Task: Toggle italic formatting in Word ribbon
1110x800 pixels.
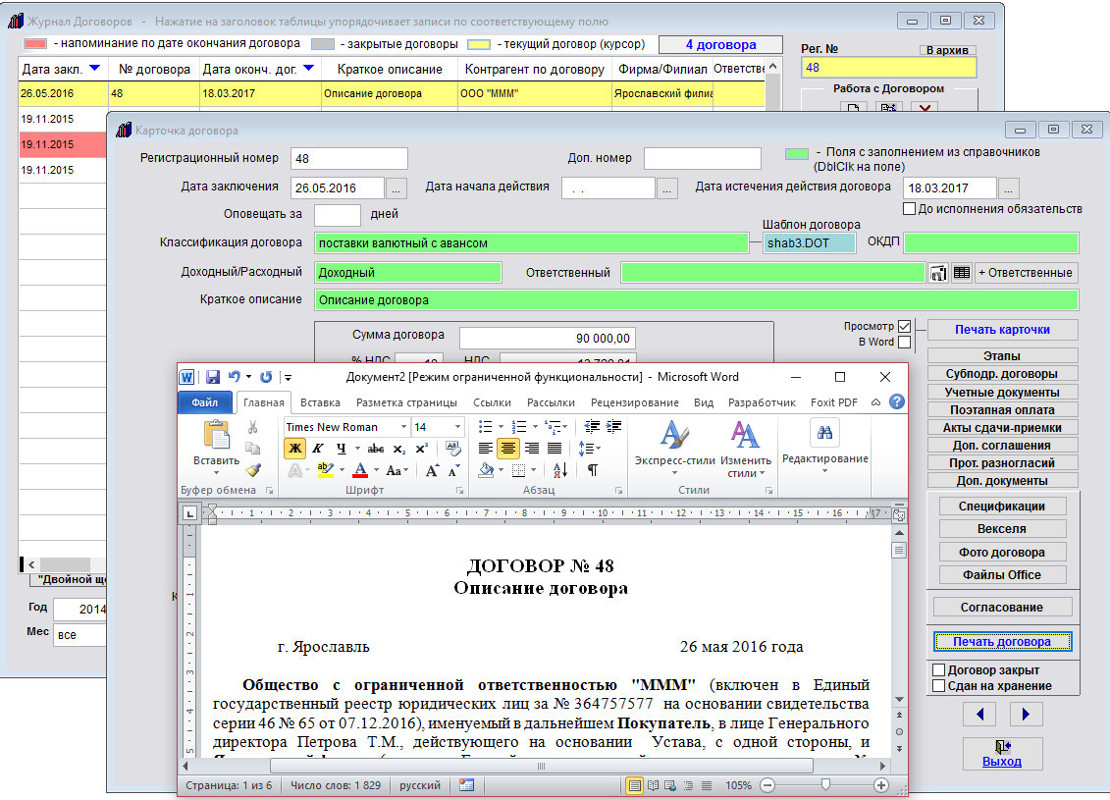Action: point(318,448)
